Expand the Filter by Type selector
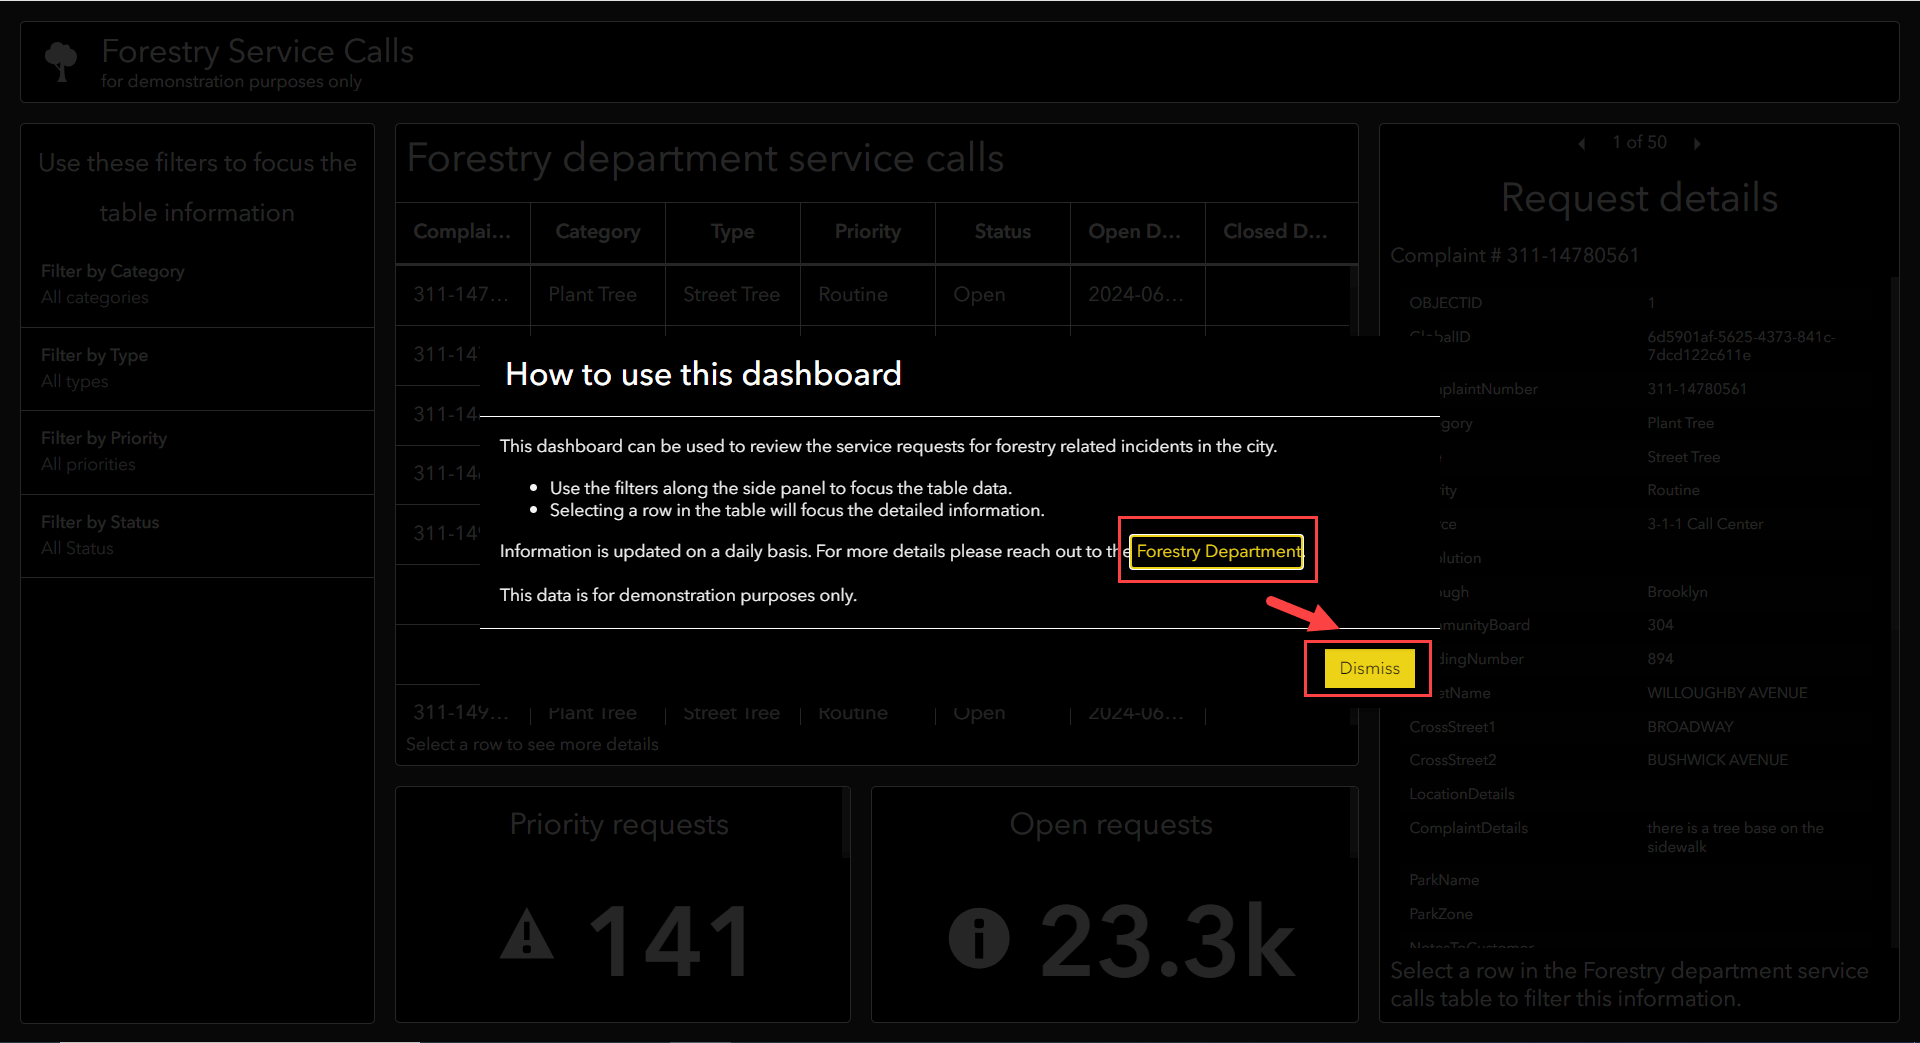1920x1043 pixels. (198, 368)
